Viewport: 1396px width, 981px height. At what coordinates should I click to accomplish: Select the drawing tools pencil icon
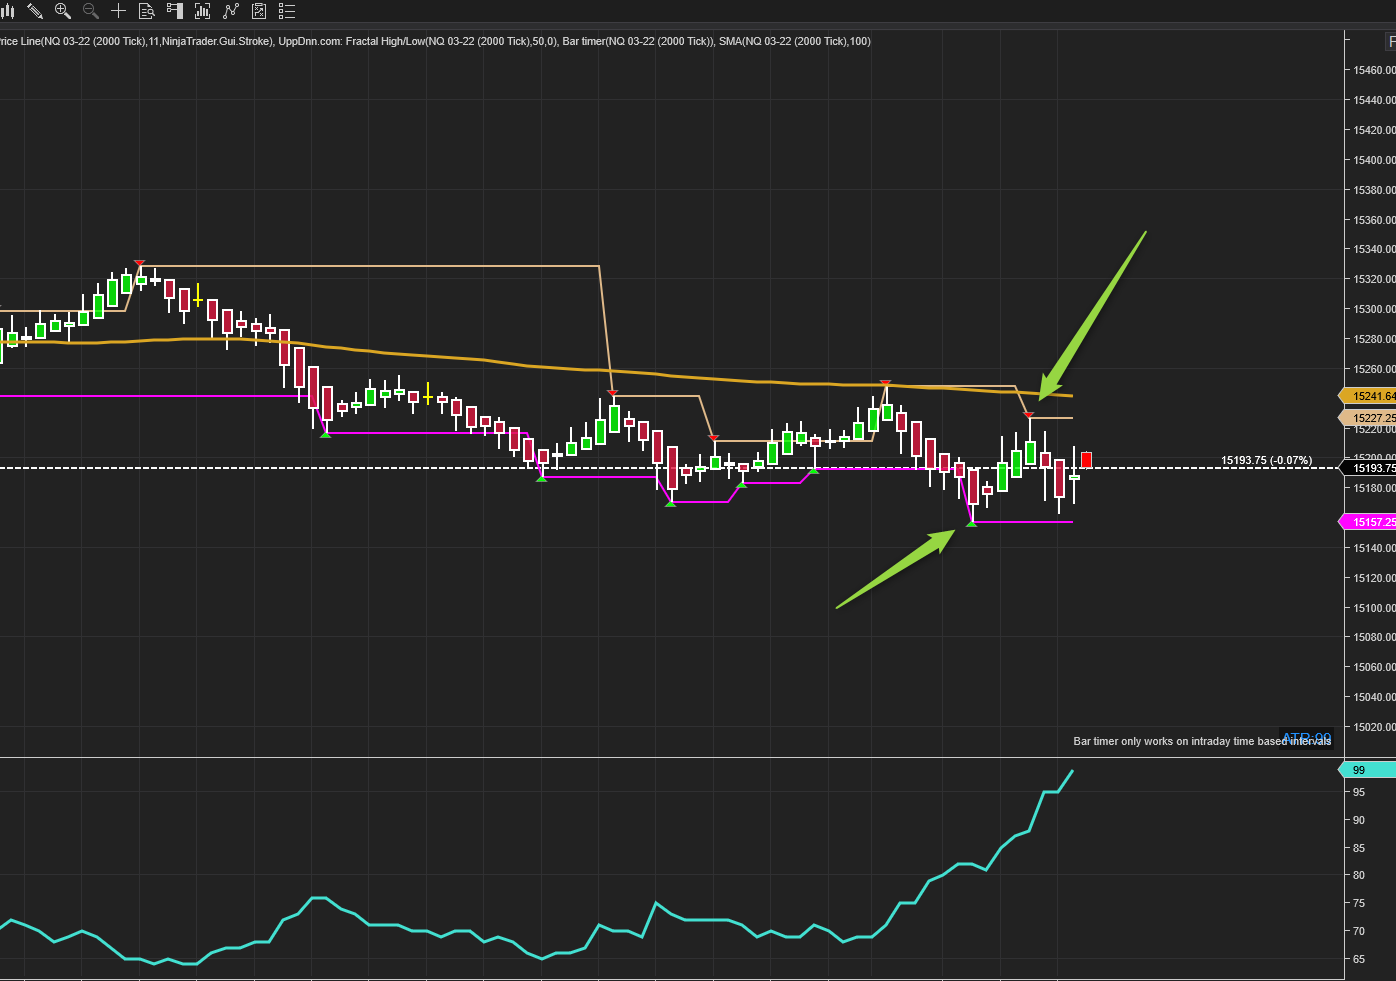click(35, 11)
